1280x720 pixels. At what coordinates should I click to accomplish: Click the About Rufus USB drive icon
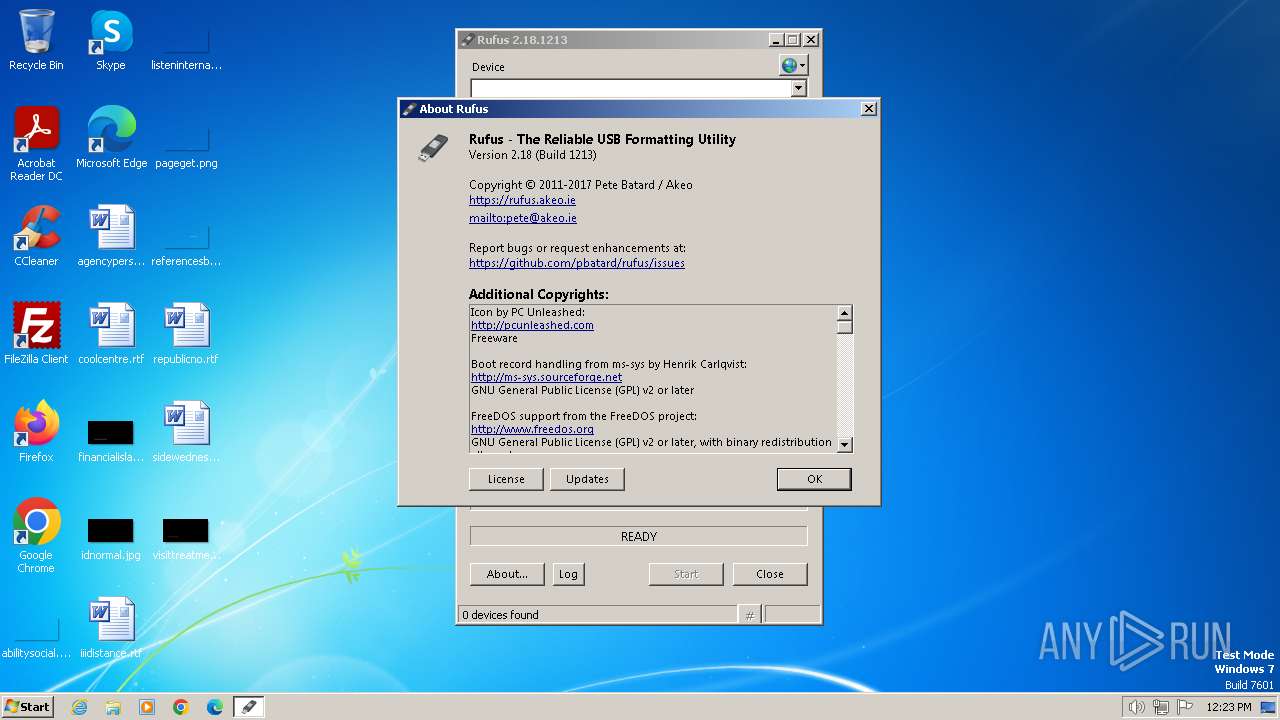click(433, 148)
